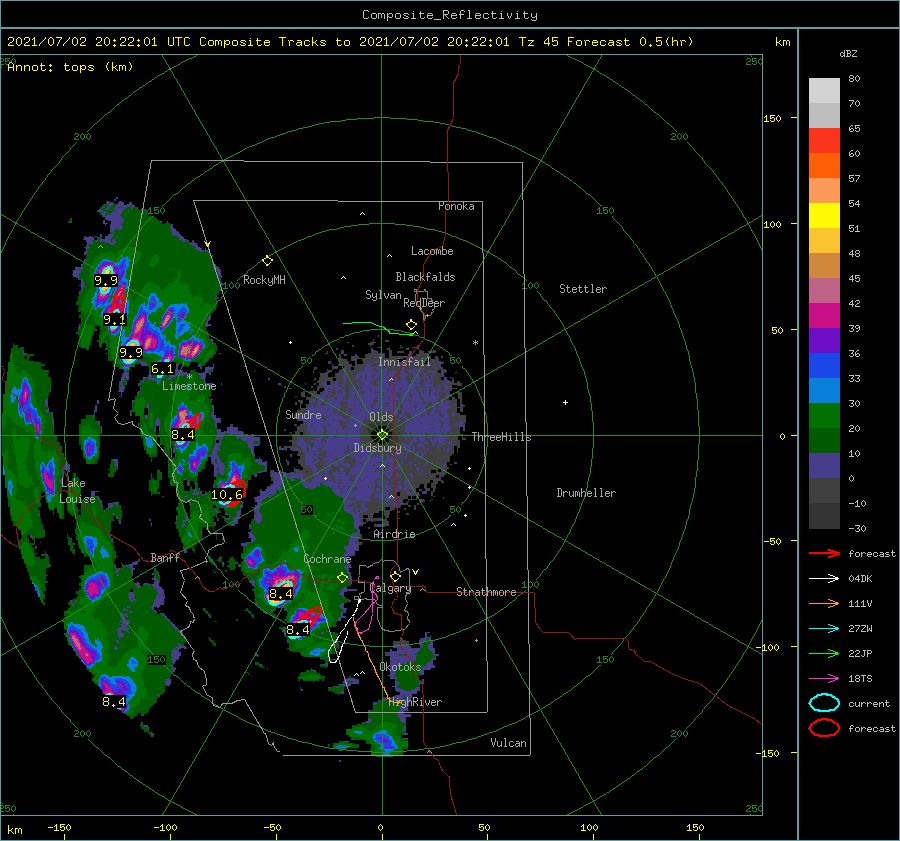Image resolution: width=900 pixels, height=841 pixels.
Task: Click the cyan current storm ellipse legend icon
Action: pos(824,703)
